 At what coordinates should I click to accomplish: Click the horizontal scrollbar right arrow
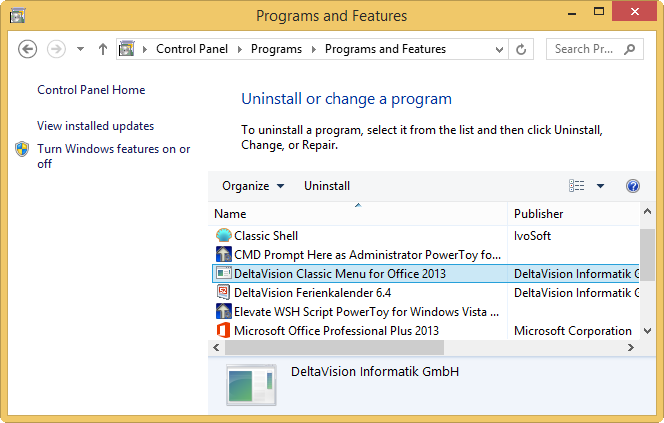pos(631,348)
